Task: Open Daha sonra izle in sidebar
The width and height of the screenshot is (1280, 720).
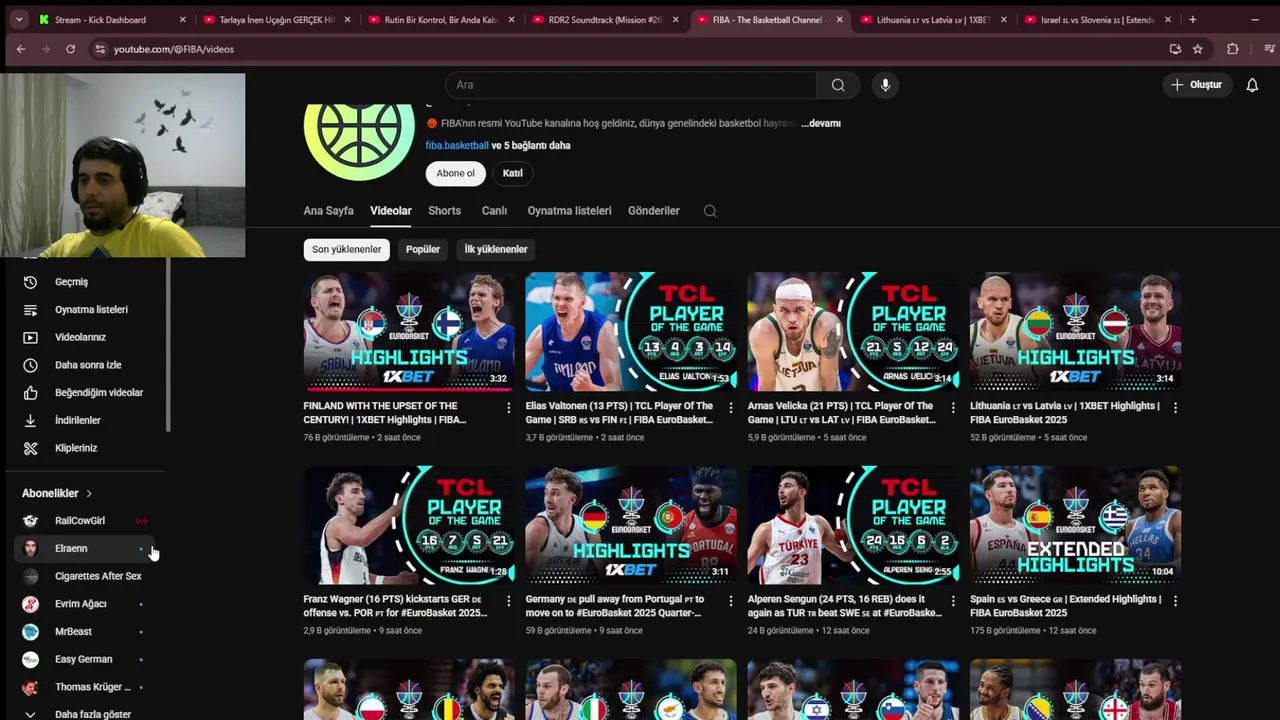Action: tap(85, 365)
